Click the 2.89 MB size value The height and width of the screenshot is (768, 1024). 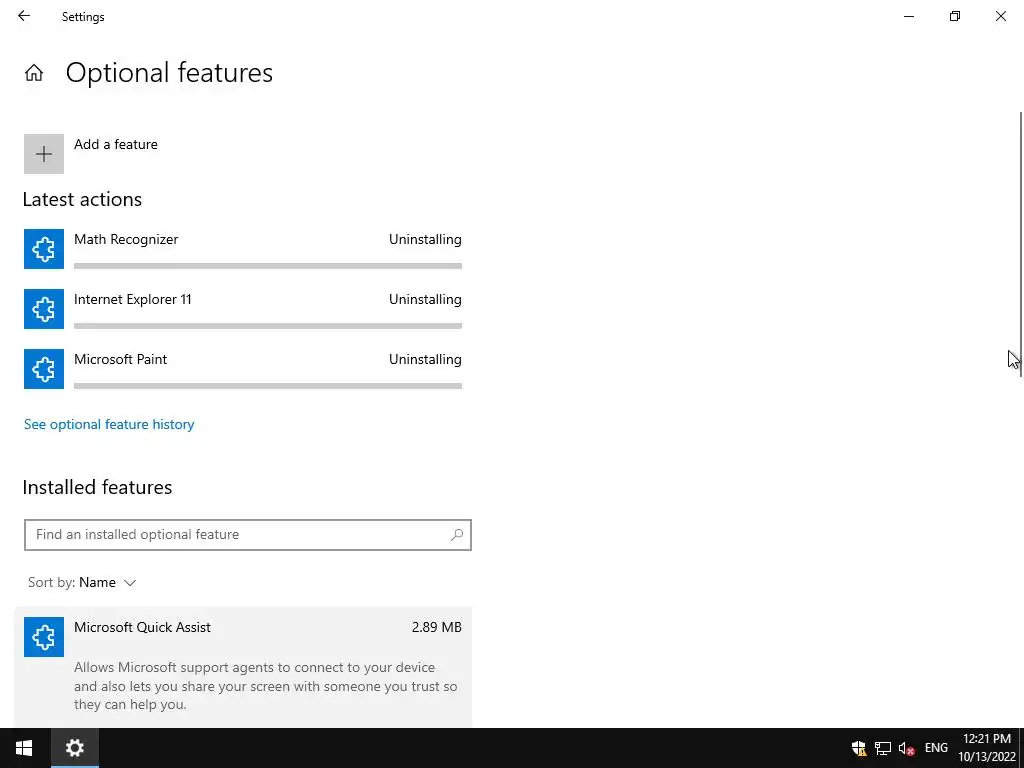pos(436,628)
